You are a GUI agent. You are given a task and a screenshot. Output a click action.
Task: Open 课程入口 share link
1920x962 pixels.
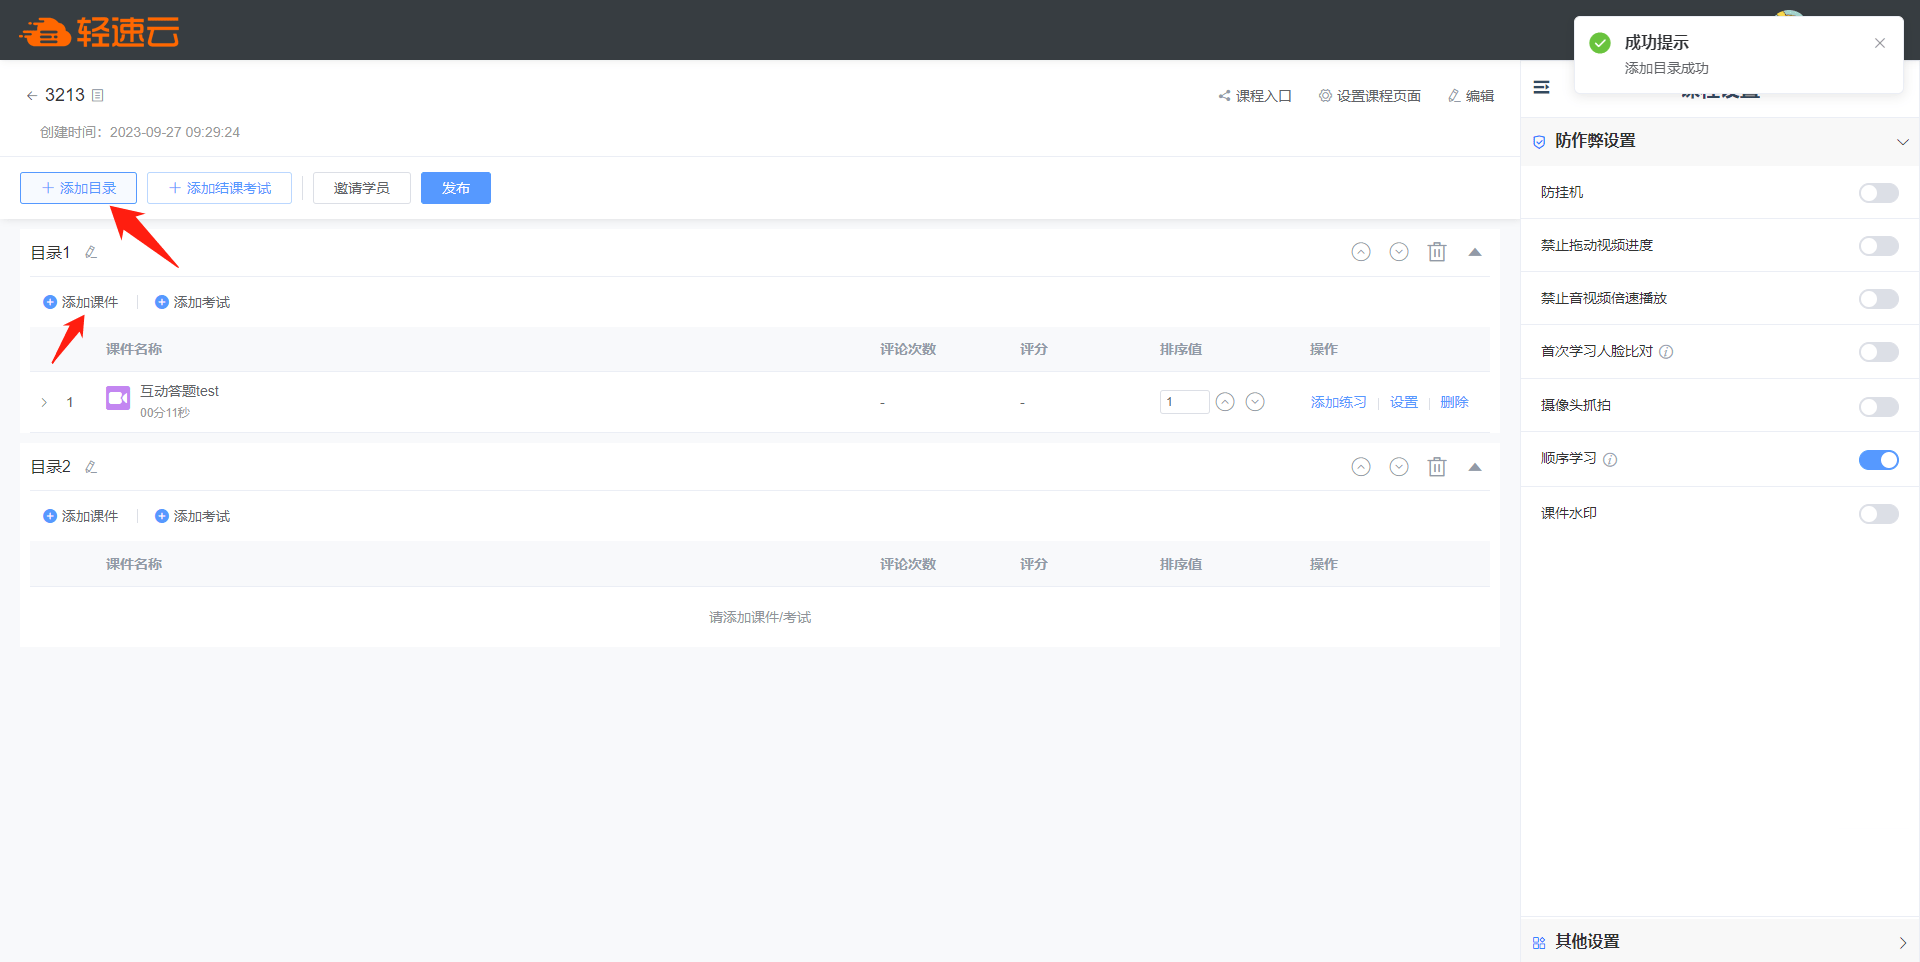[1255, 96]
